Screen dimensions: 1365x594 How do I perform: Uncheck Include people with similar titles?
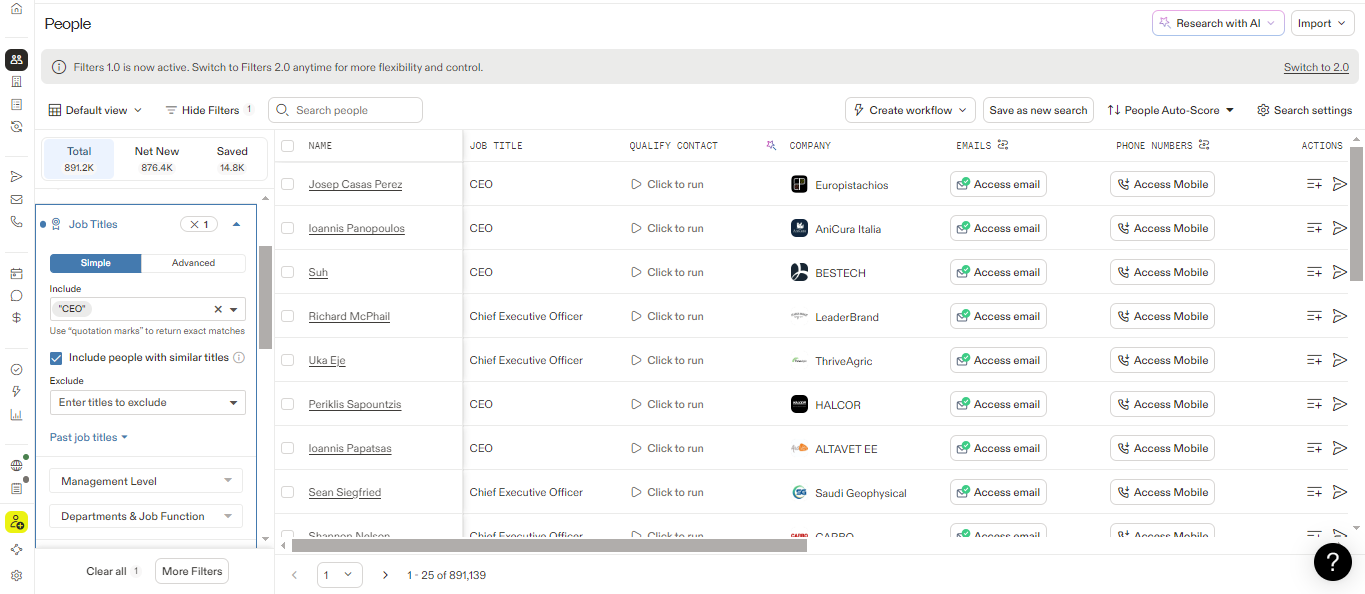(x=57, y=358)
